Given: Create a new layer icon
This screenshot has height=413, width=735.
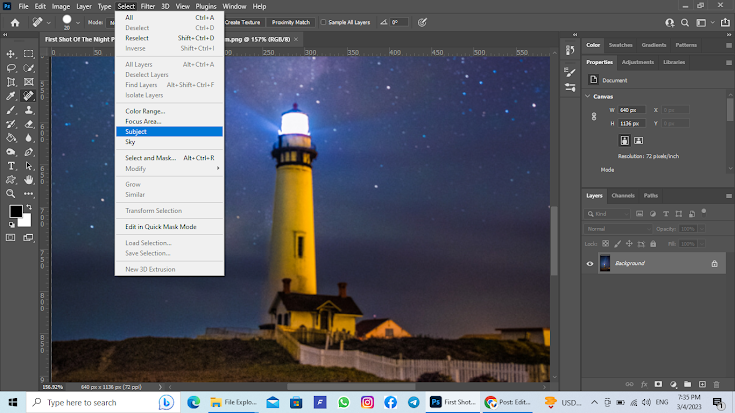Looking at the screenshot, I should point(702,384).
